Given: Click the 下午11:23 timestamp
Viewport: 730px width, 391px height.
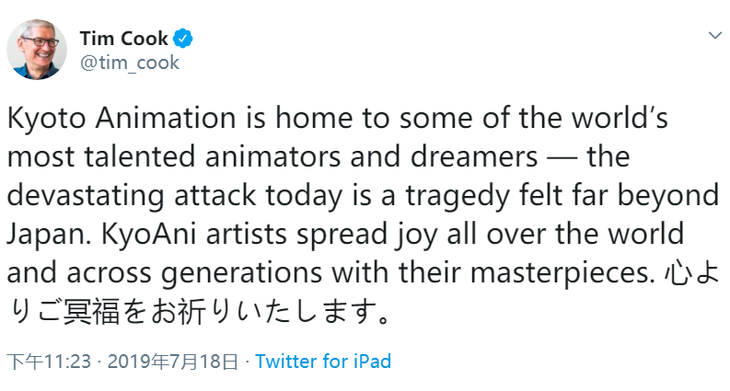Looking at the screenshot, I should coord(49,361).
